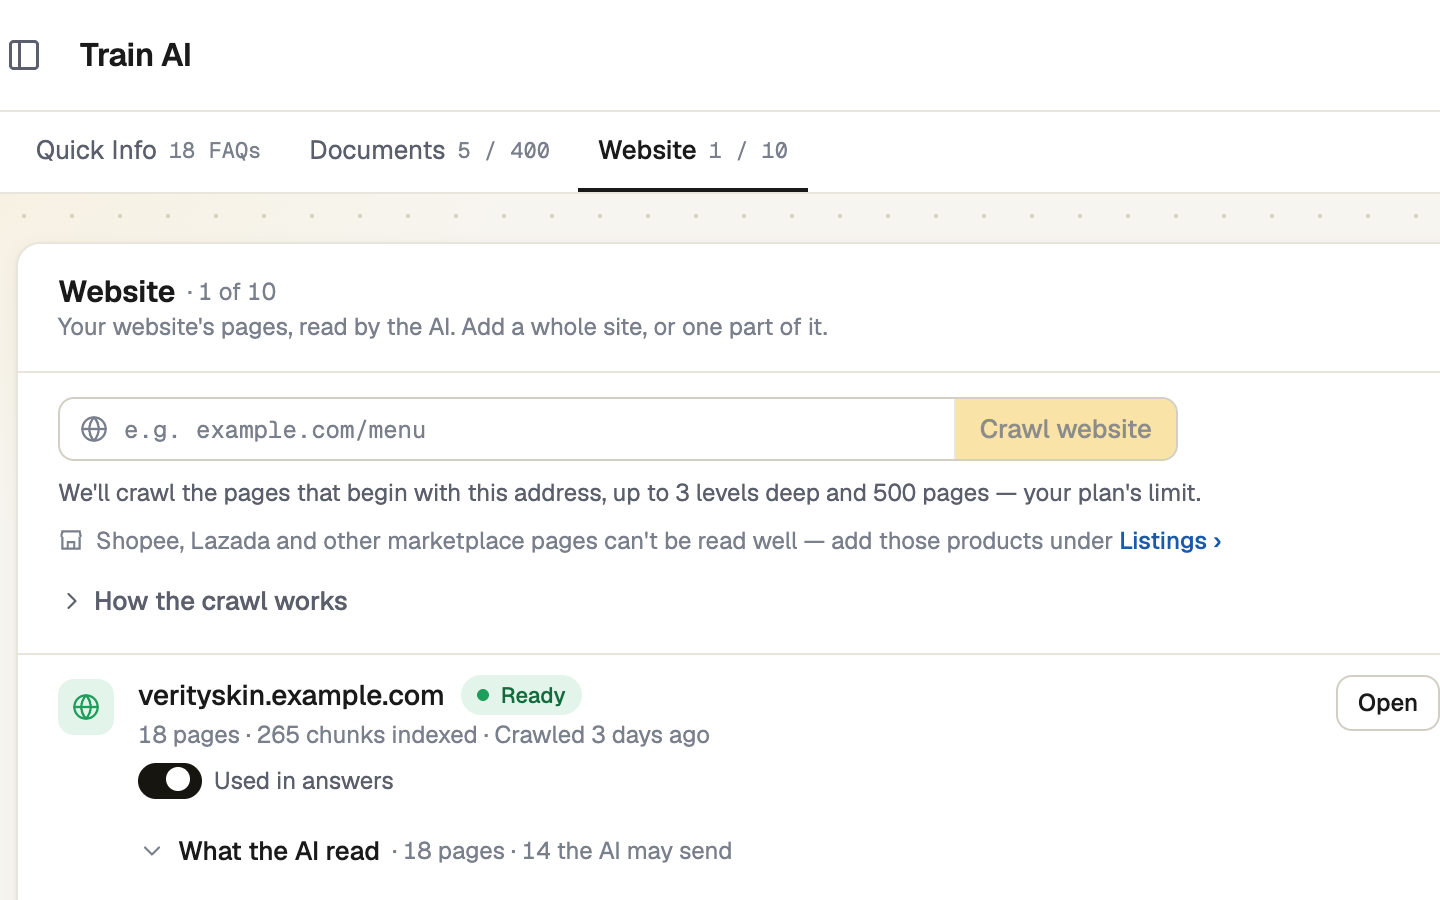Click the Ready status badge
This screenshot has height=900, width=1440.
pyautogui.click(x=521, y=695)
